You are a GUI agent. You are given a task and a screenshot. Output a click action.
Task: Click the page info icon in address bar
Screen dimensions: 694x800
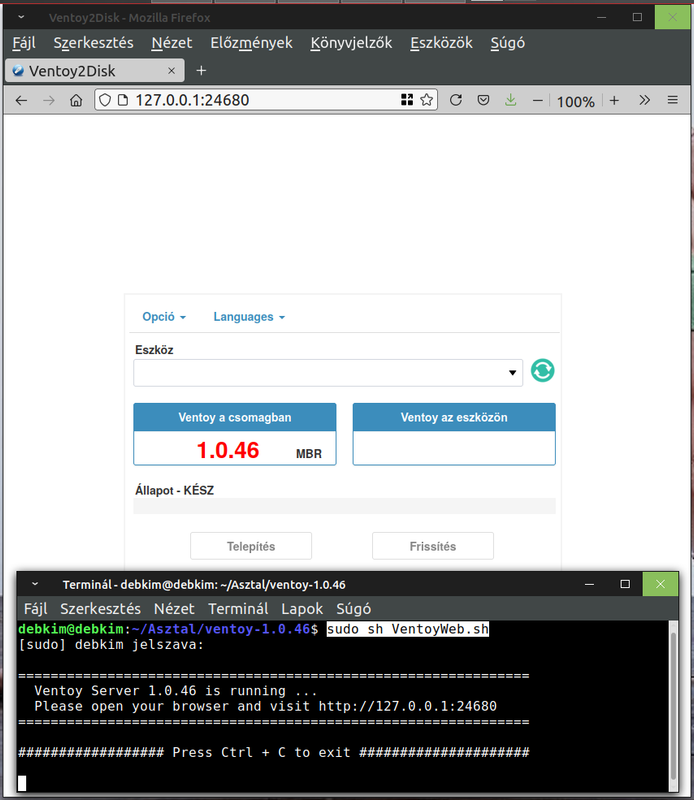(x=123, y=100)
